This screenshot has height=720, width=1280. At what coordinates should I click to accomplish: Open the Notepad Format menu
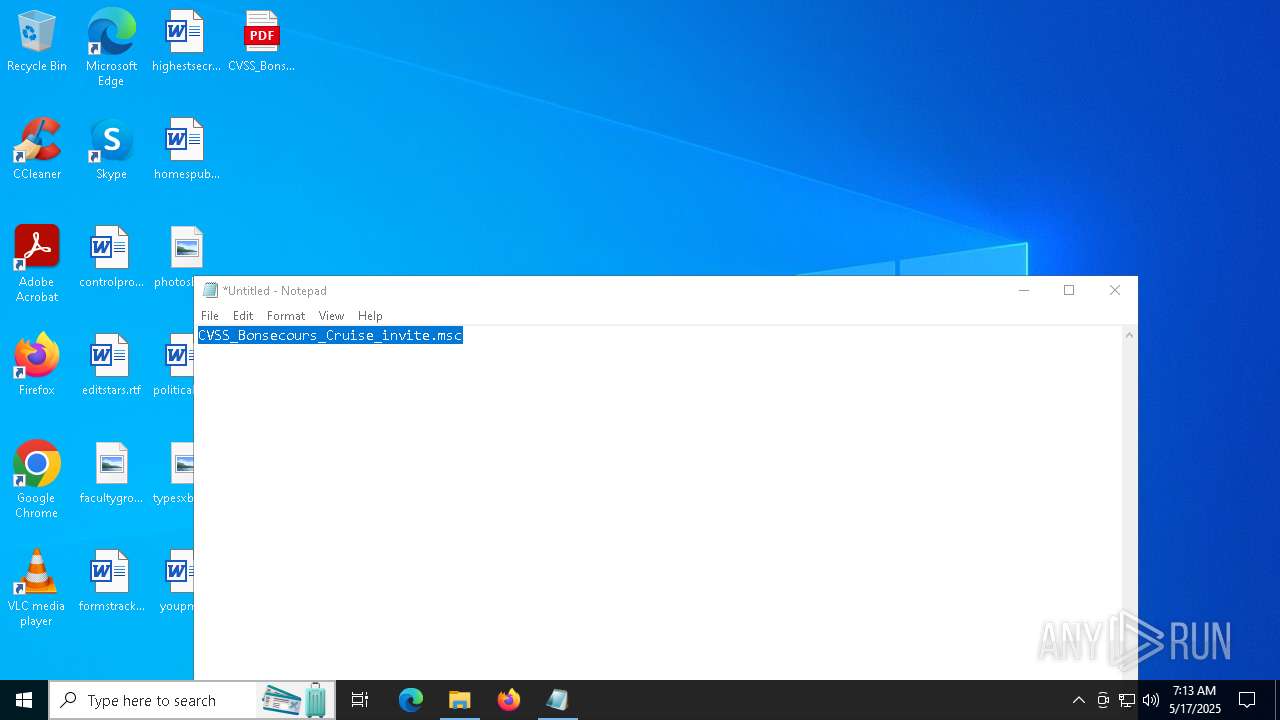286,315
